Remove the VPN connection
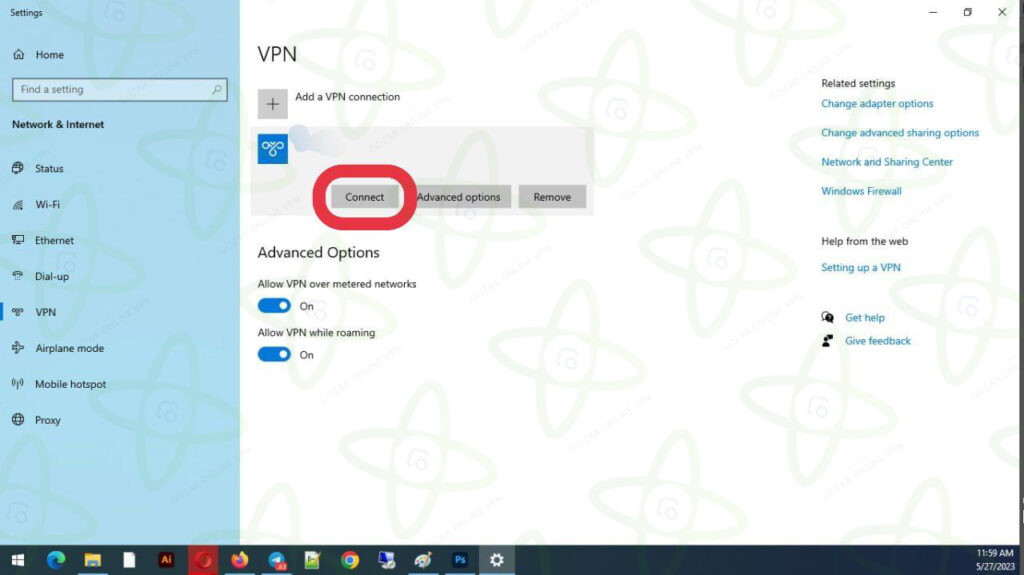The width and height of the screenshot is (1024, 575). [552, 197]
